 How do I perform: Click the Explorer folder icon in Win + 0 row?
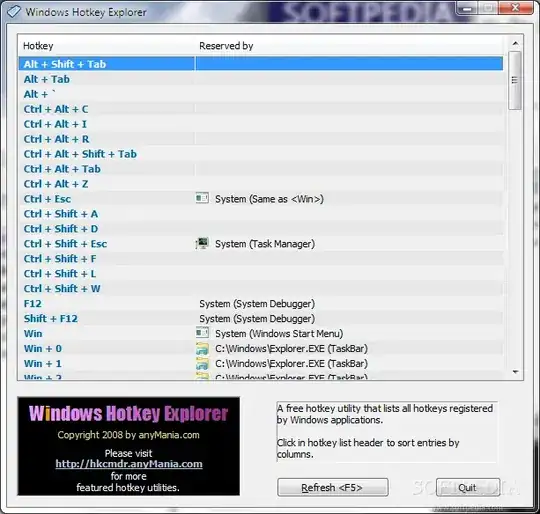[202, 348]
